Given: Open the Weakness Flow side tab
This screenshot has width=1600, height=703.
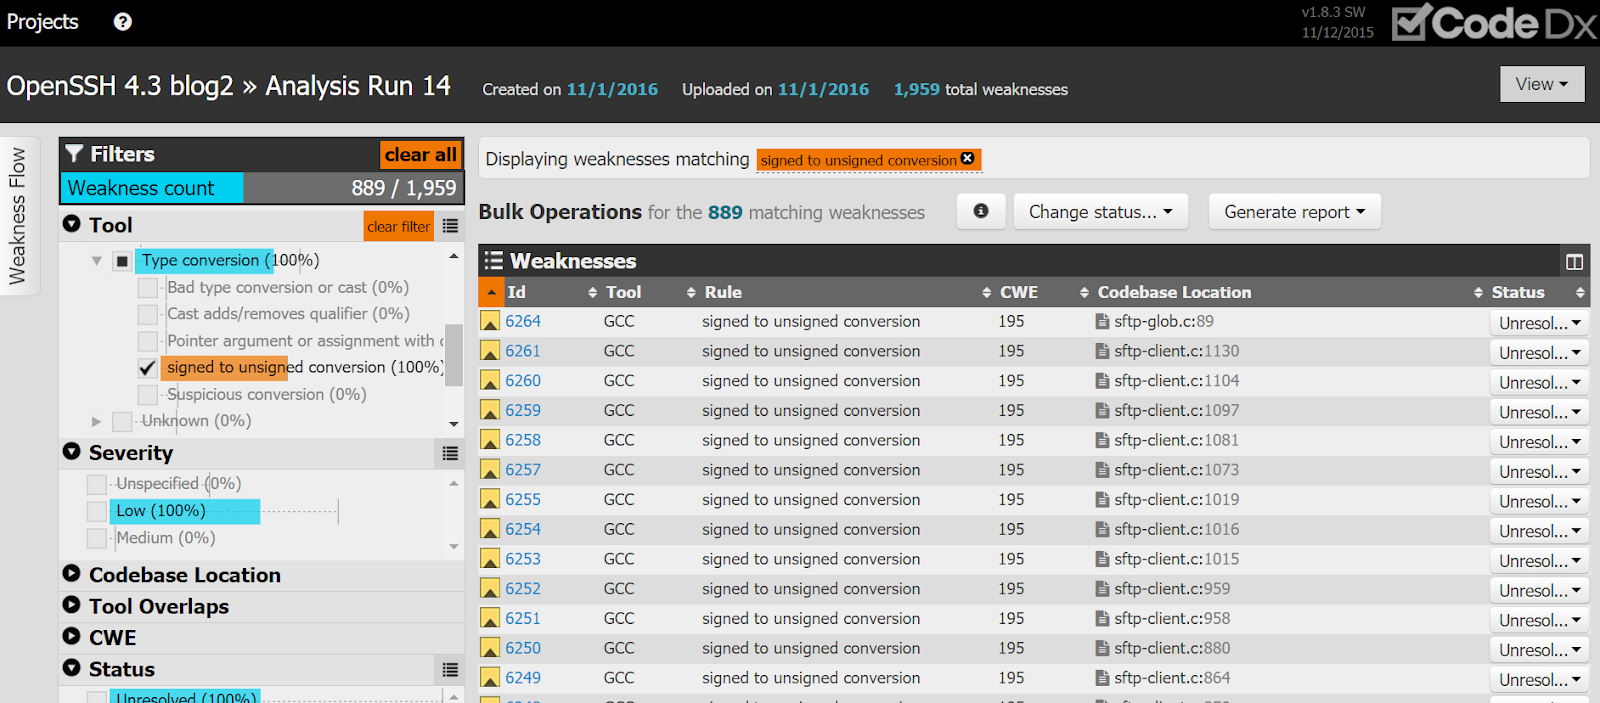Looking at the screenshot, I should click(x=18, y=216).
